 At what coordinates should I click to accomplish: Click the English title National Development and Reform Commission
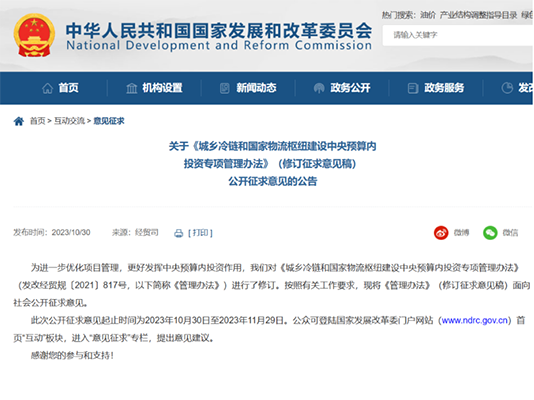[x=219, y=45]
